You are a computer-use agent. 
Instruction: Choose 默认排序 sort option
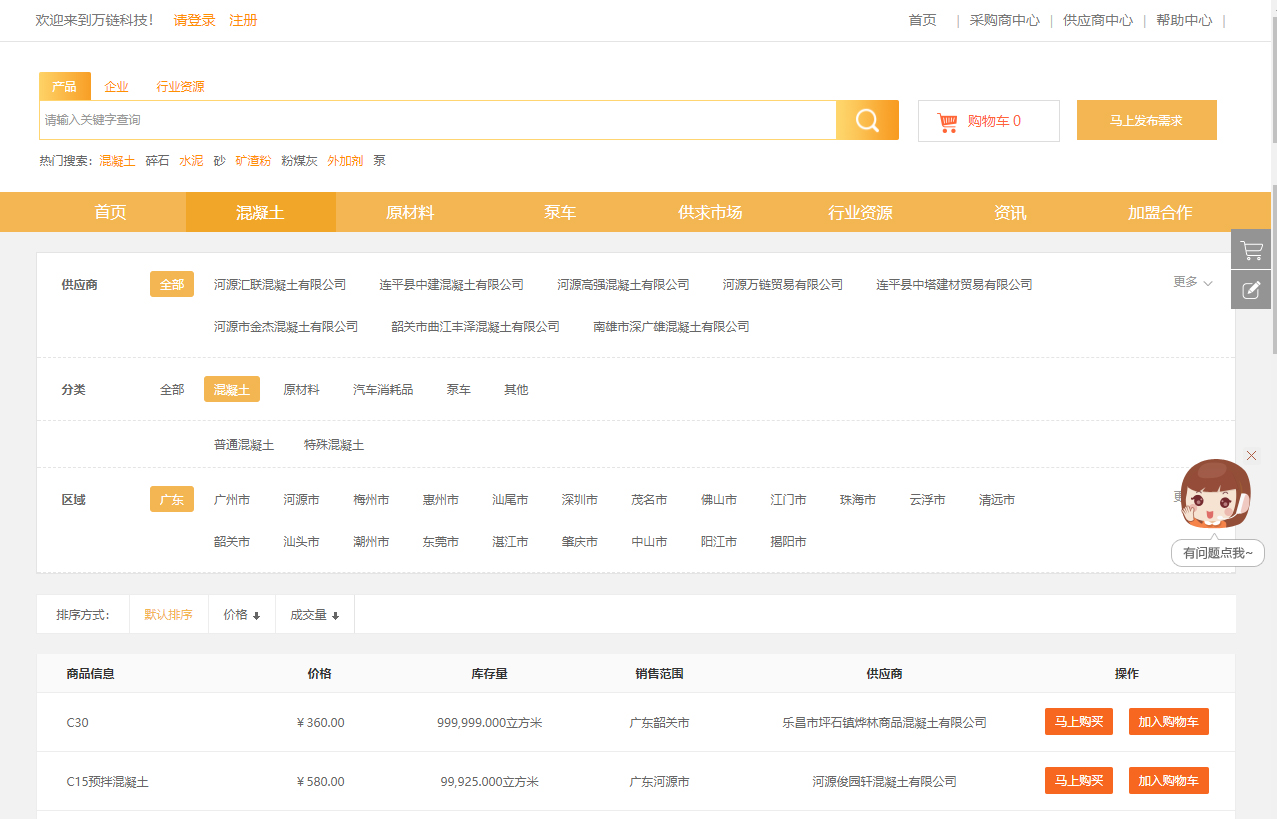(x=168, y=615)
